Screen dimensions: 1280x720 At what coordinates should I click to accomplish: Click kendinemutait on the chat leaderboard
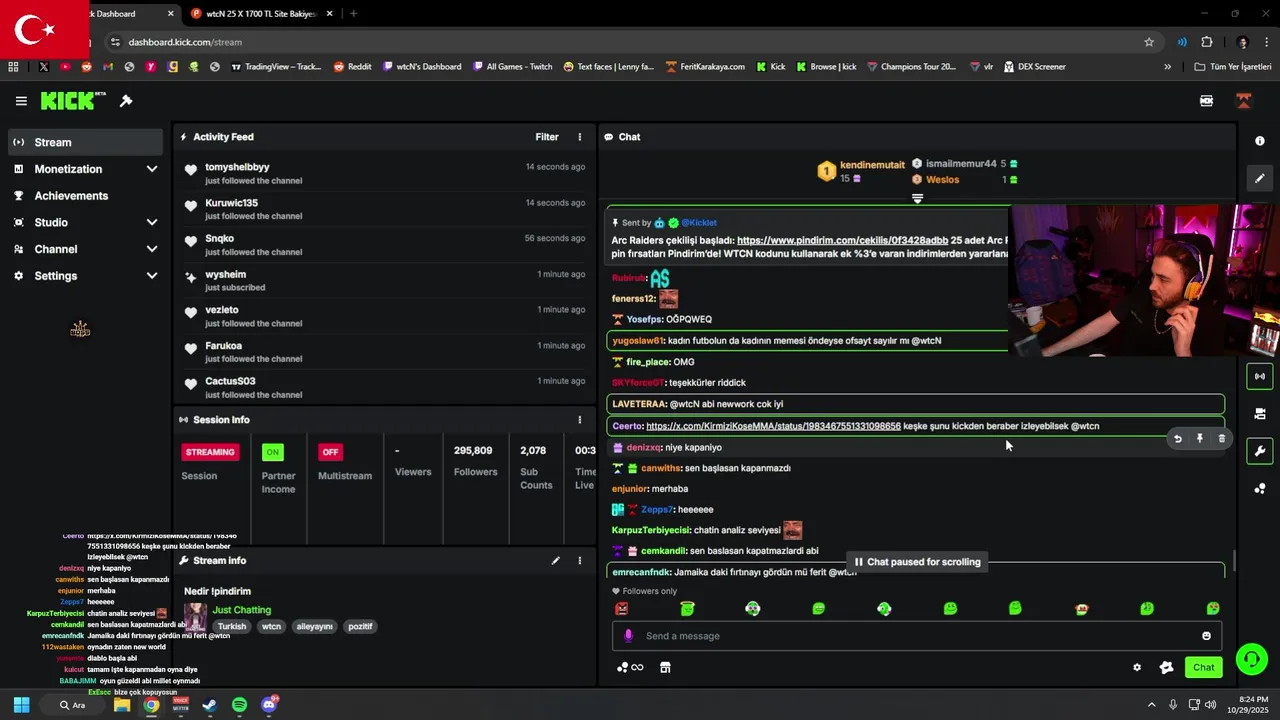[872, 164]
